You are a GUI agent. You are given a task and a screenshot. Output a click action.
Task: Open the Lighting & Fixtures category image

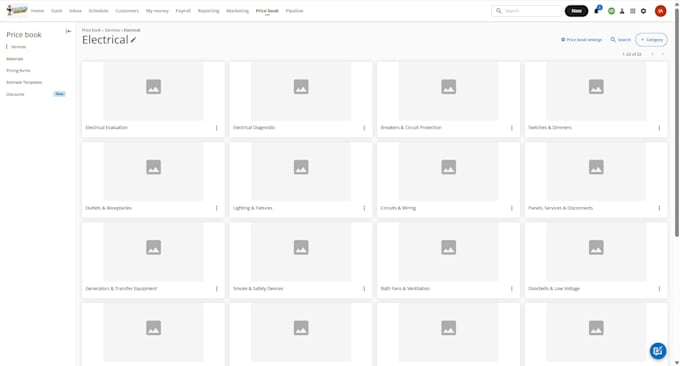point(301,171)
